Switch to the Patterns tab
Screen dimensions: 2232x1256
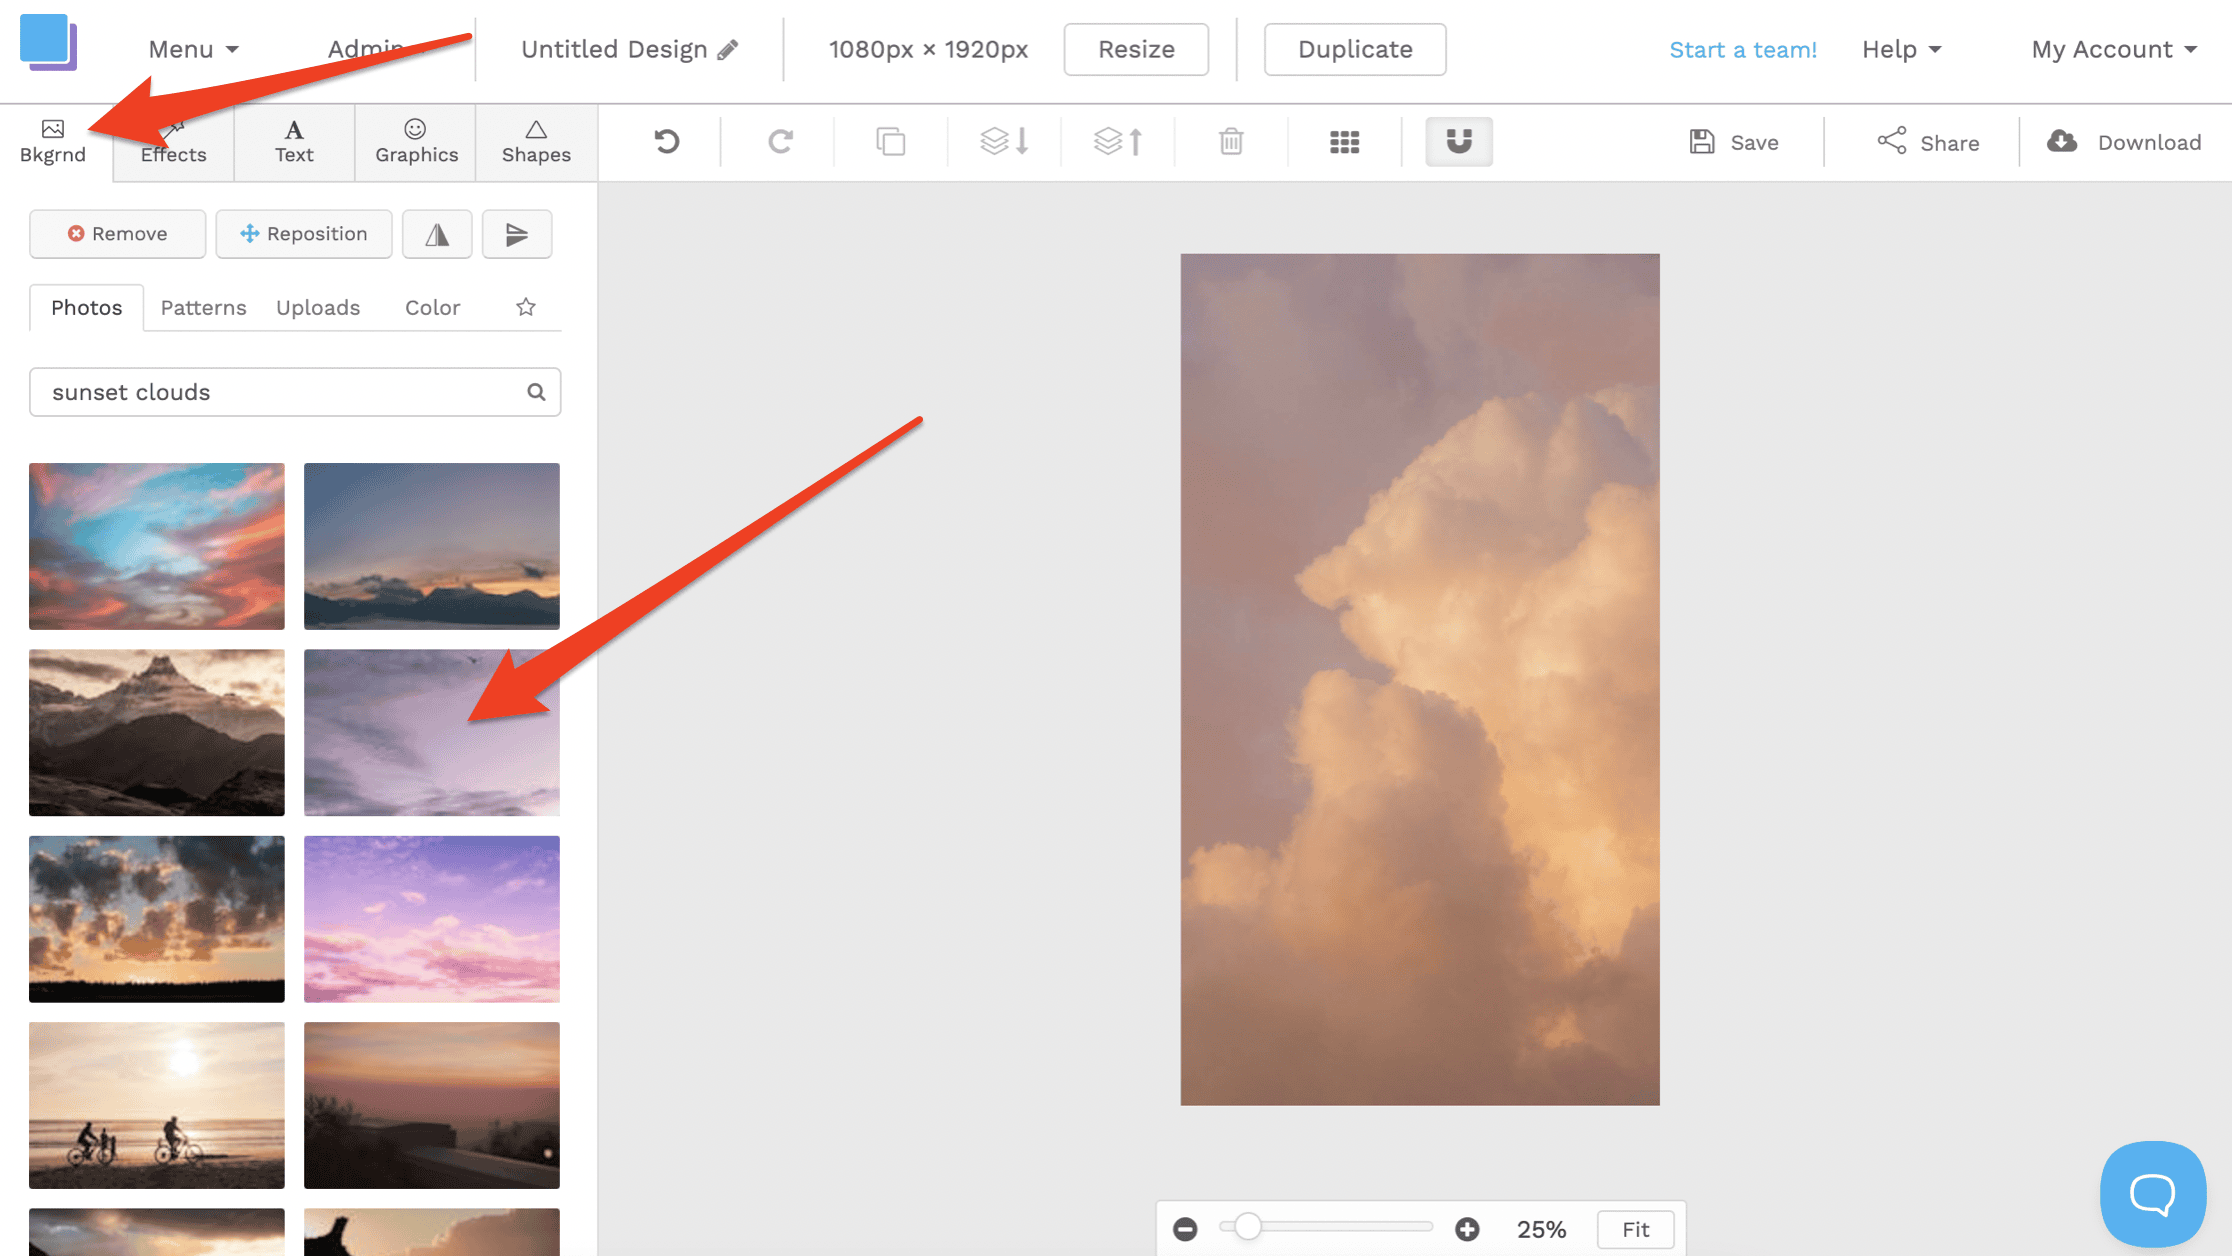click(202, 307)
